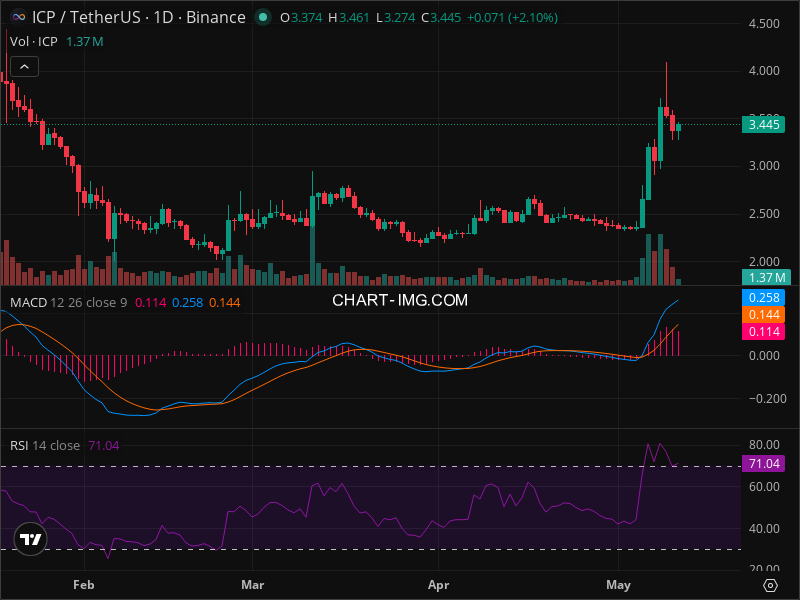The height and width of the screenshot is (600, 800).
Task: Click the Vol value 1.37 M in legend
Action: coord(85,41)
